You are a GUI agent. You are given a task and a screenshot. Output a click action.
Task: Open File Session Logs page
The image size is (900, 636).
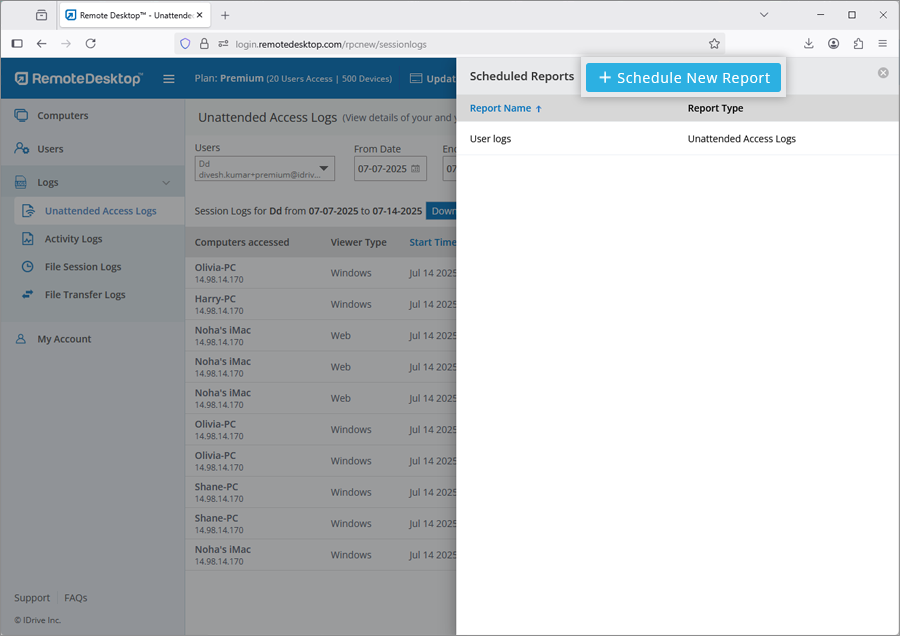82,267
